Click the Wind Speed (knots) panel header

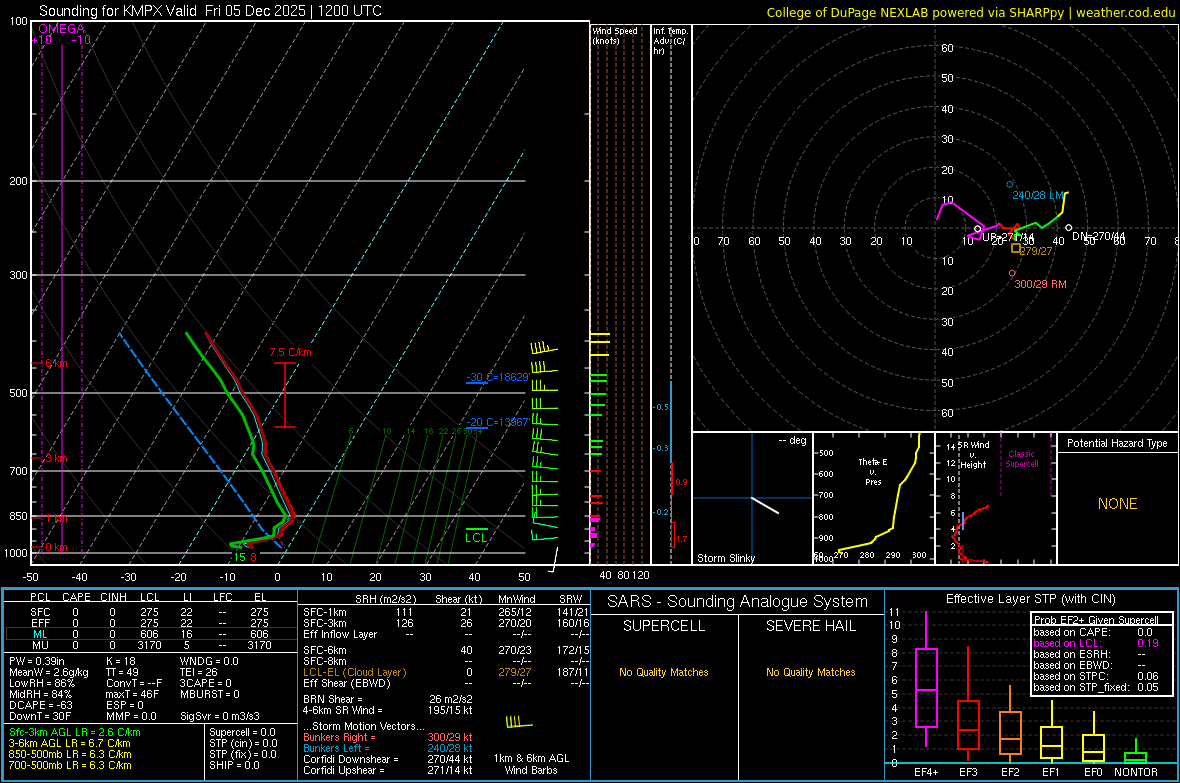click(x=615, y=36)
